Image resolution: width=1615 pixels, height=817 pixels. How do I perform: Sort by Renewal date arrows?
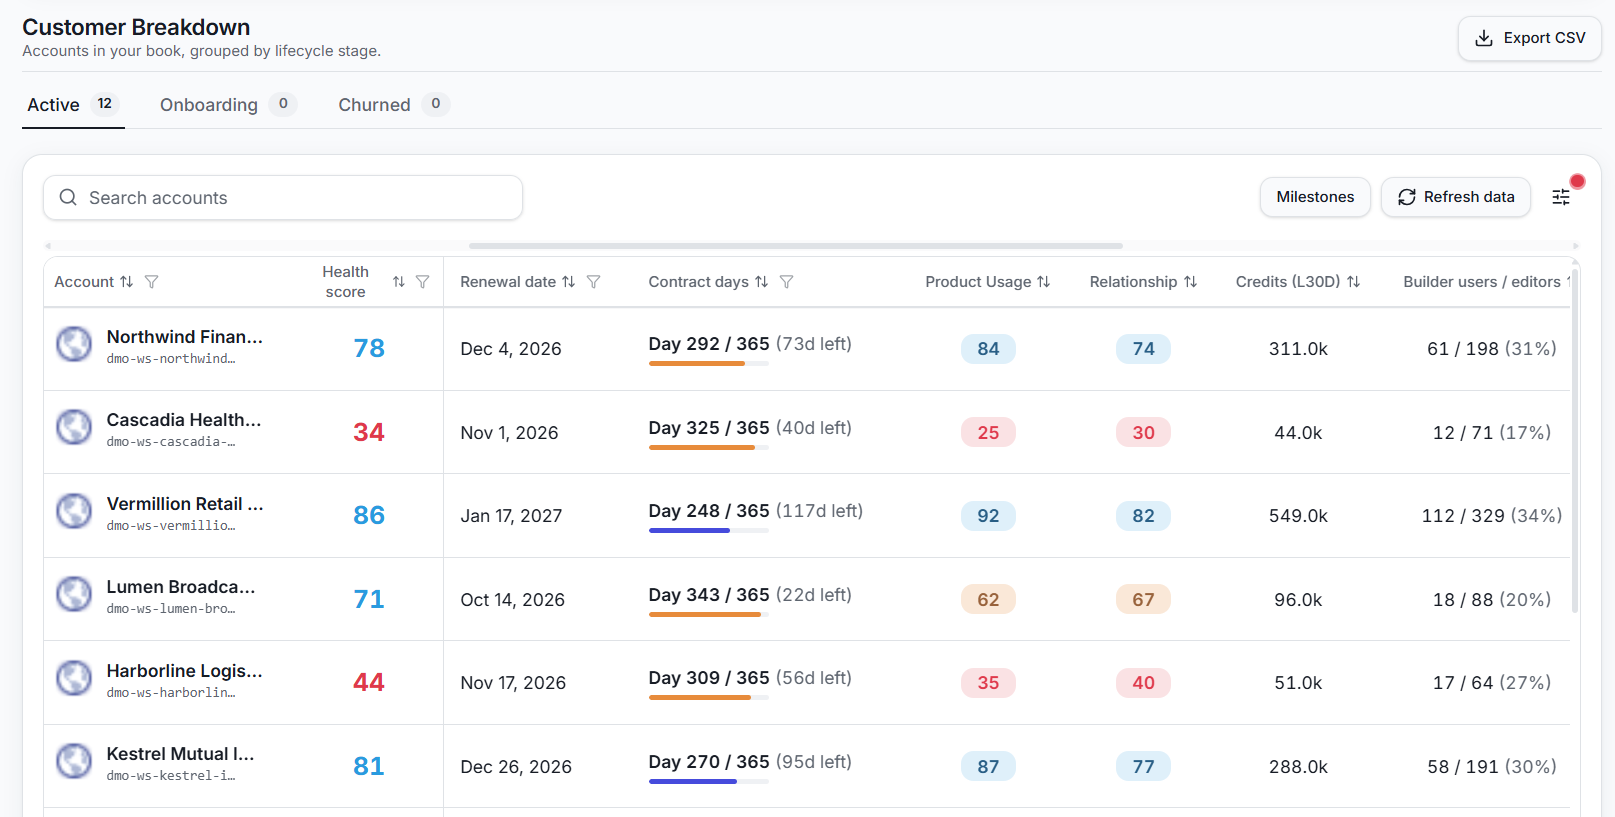click(x=568, y=282)
